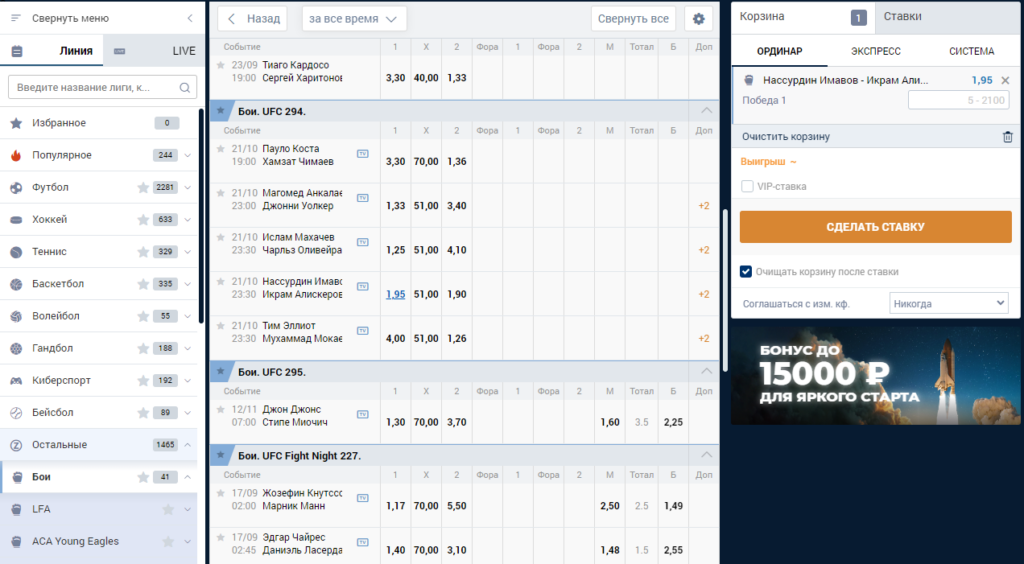Click the hamburger icon beside Свернуть меню
The height and width of the screenshot is (564, 1024).
(16, 18)
